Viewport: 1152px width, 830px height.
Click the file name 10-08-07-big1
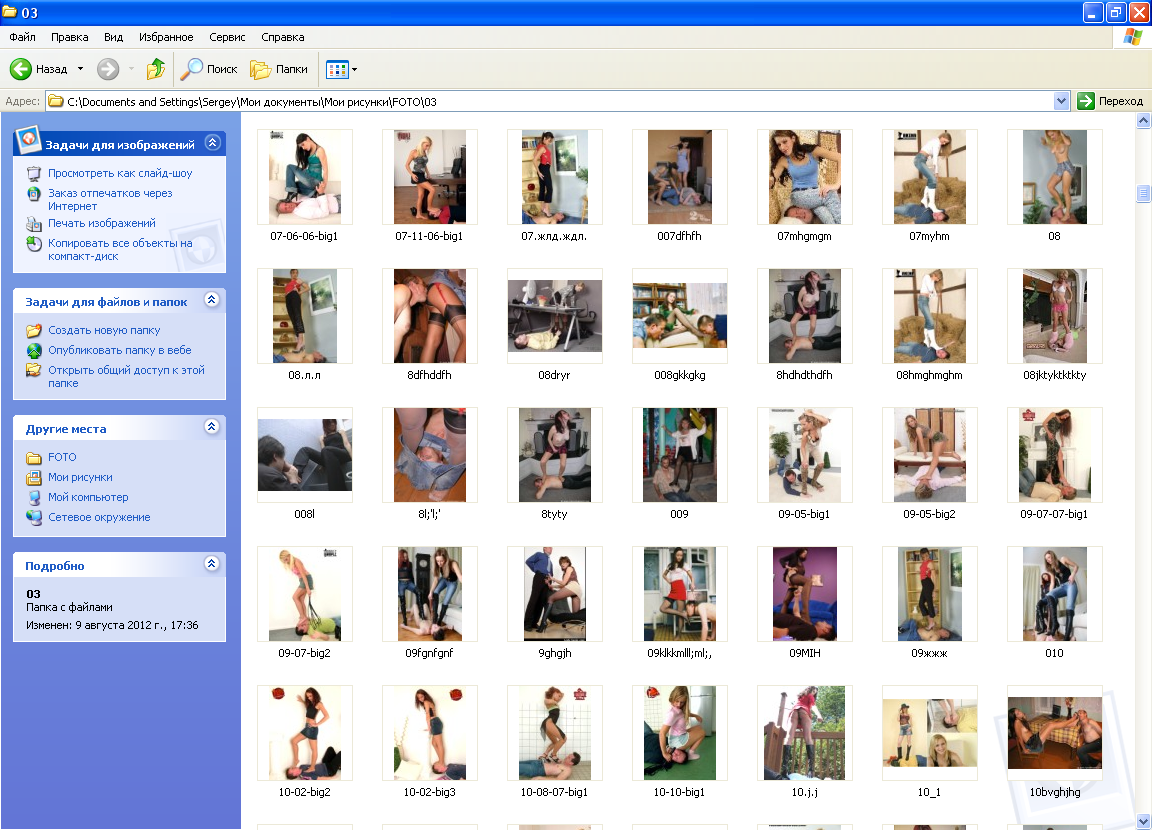(554, 793)
